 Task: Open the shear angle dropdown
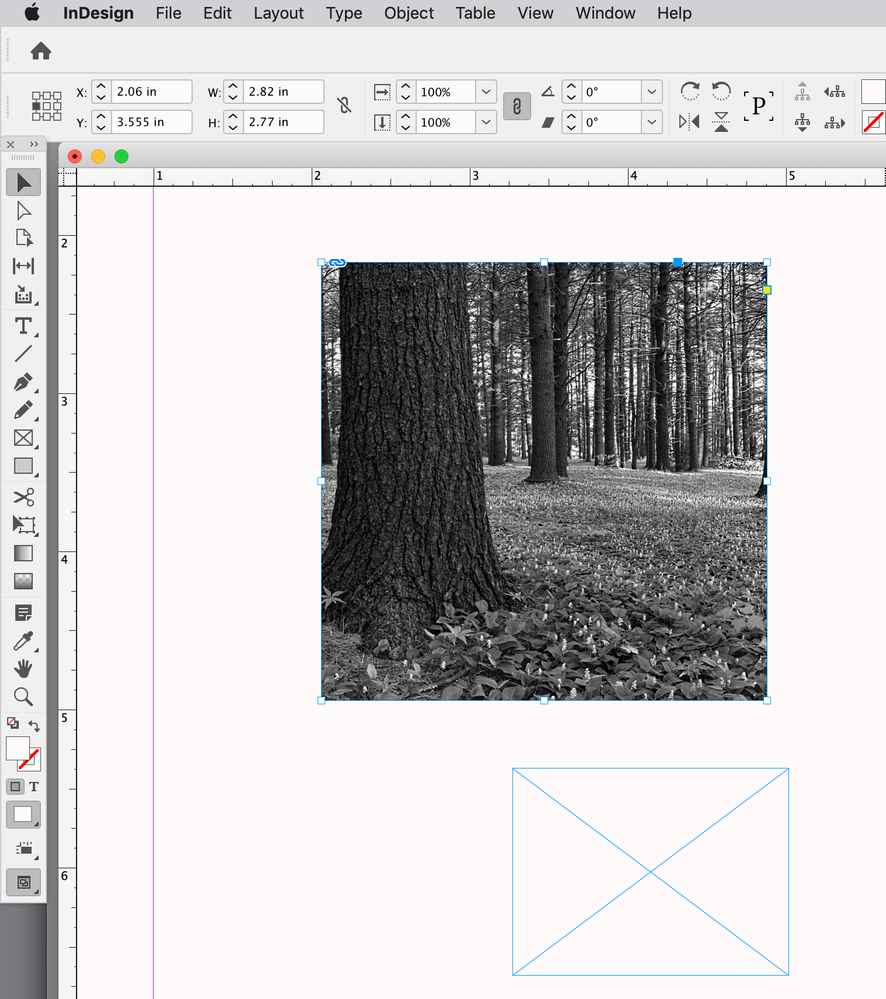(652, 122)
